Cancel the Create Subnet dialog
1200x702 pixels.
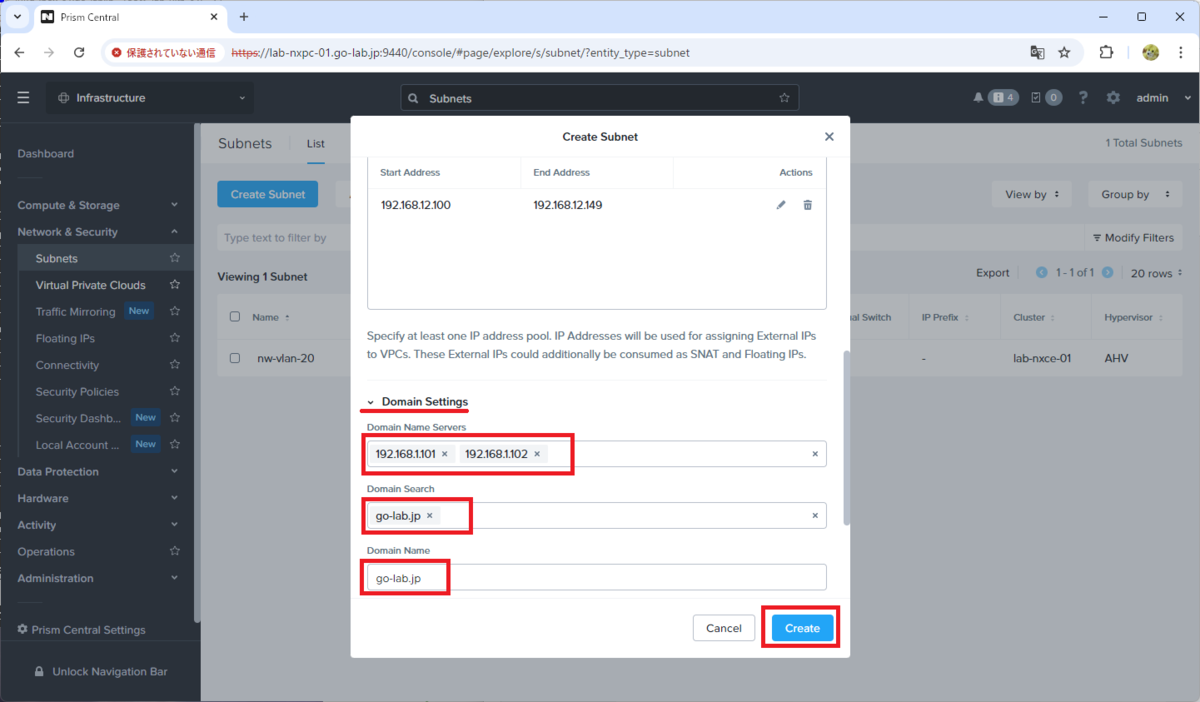(724, 628)
